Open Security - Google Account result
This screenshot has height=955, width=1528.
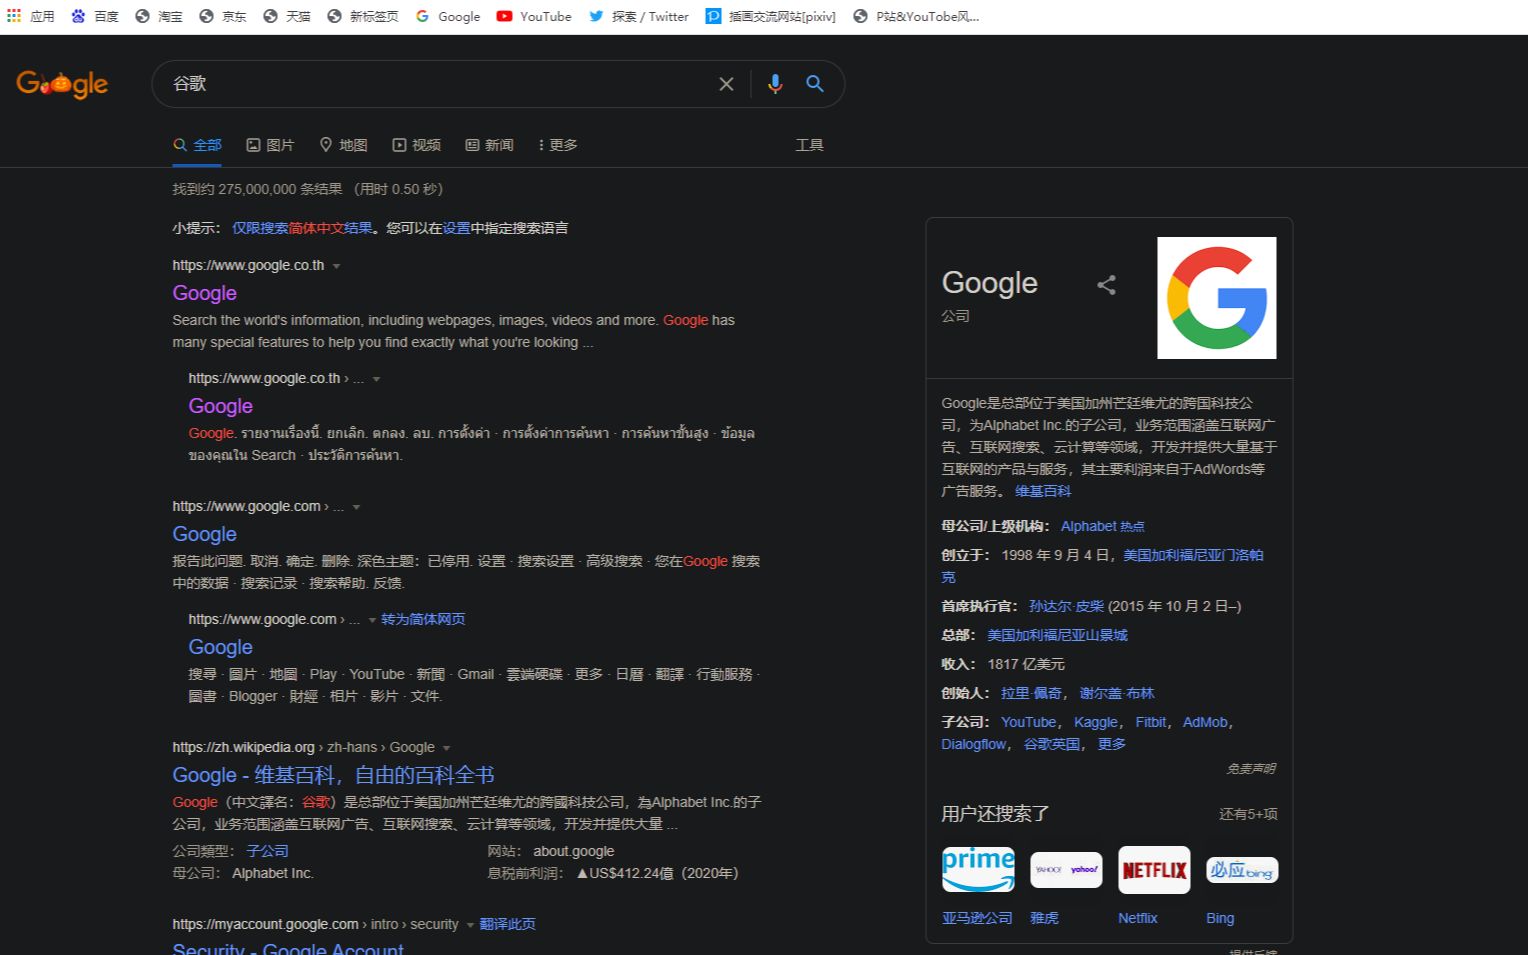(288, 949)
